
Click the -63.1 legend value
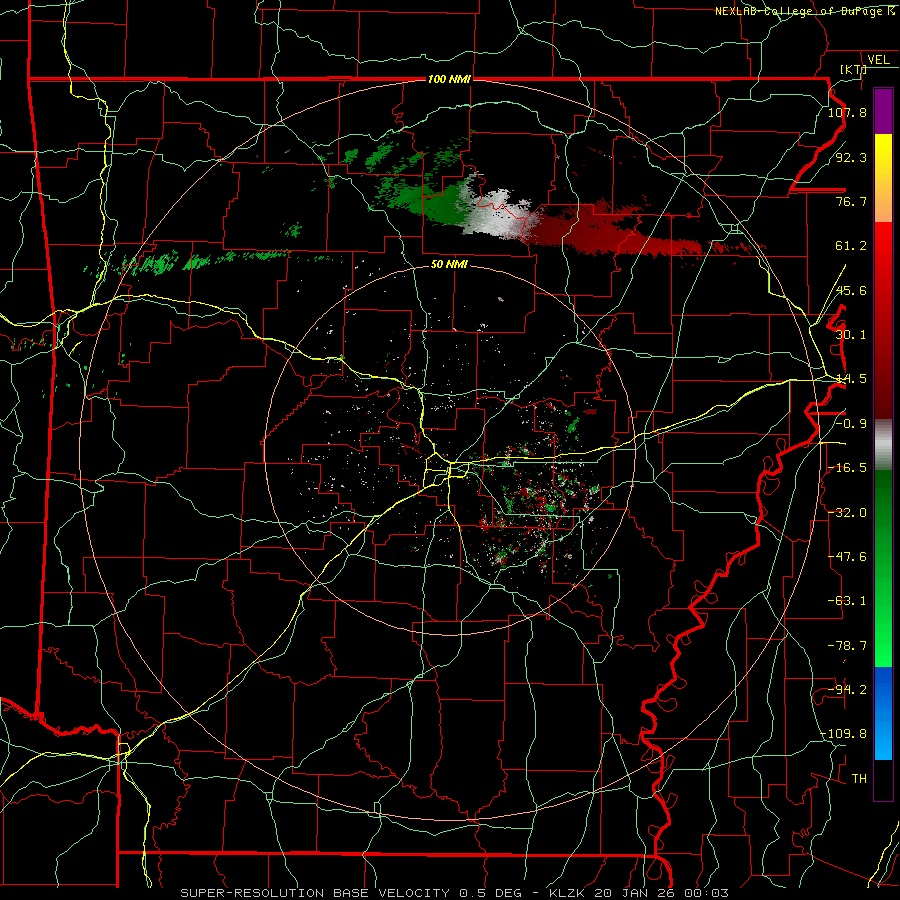pyautogui.click(x=847, y=601)
